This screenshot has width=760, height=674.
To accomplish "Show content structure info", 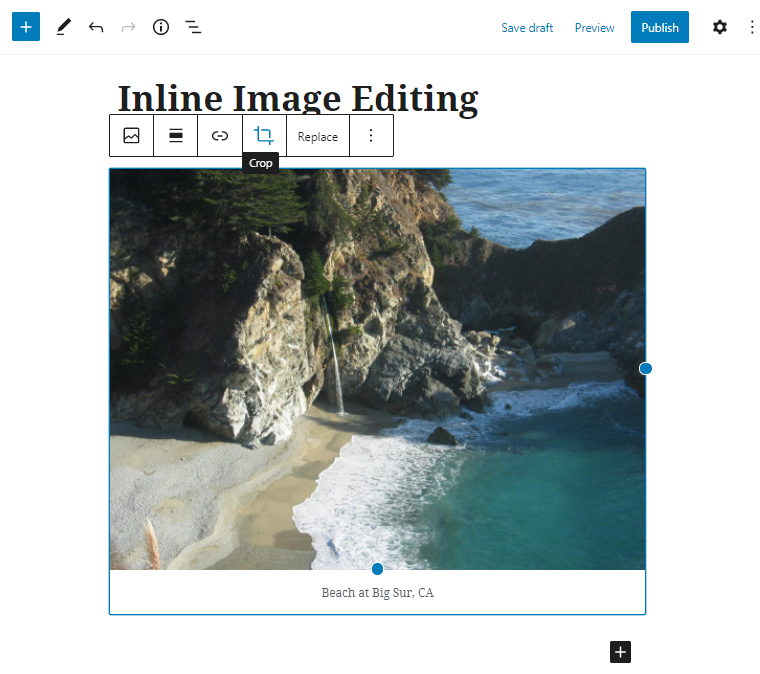I will (x=161, y=27).
